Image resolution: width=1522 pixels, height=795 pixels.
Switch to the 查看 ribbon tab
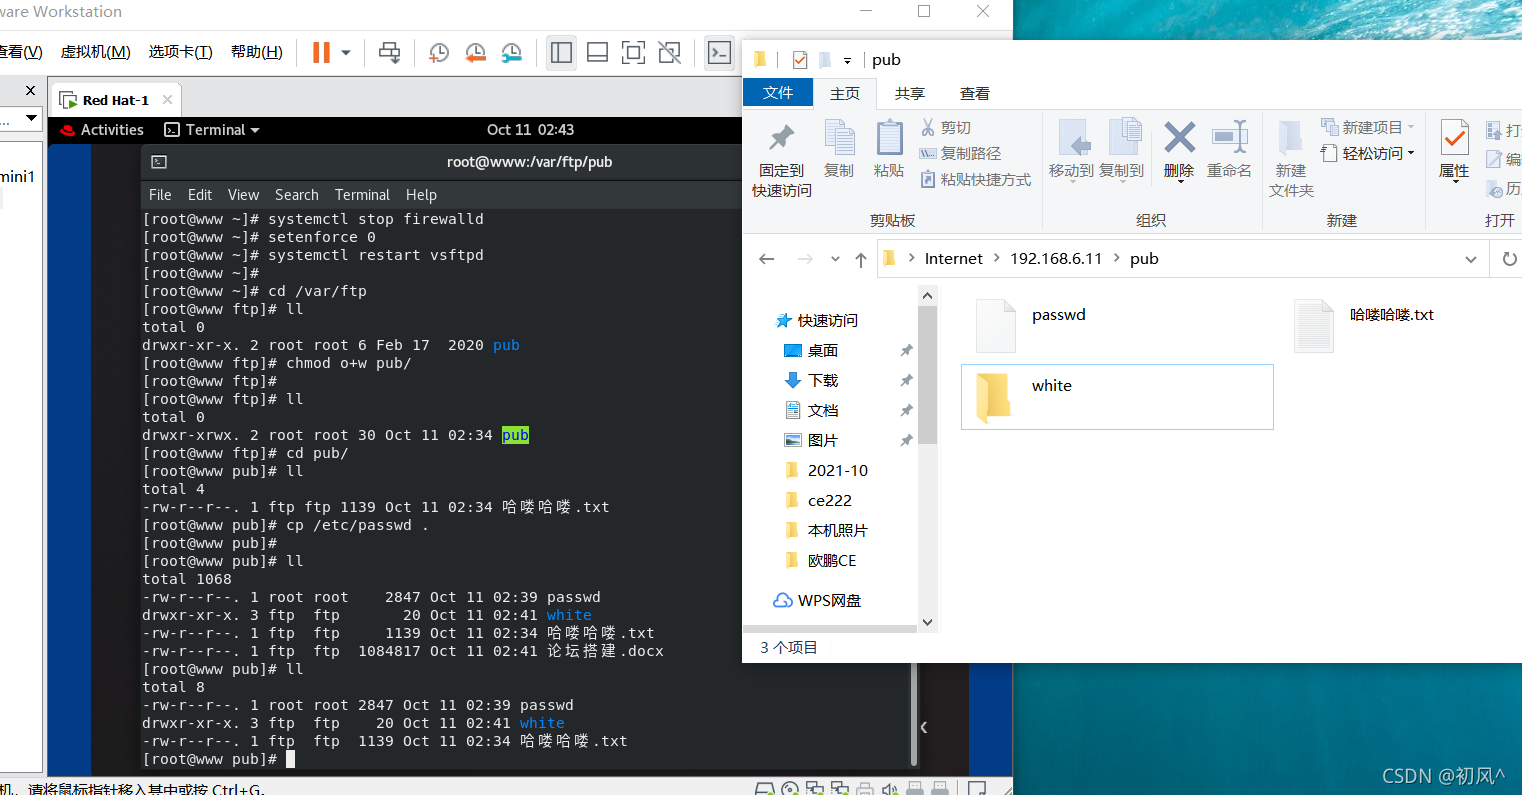pos(974,93)
